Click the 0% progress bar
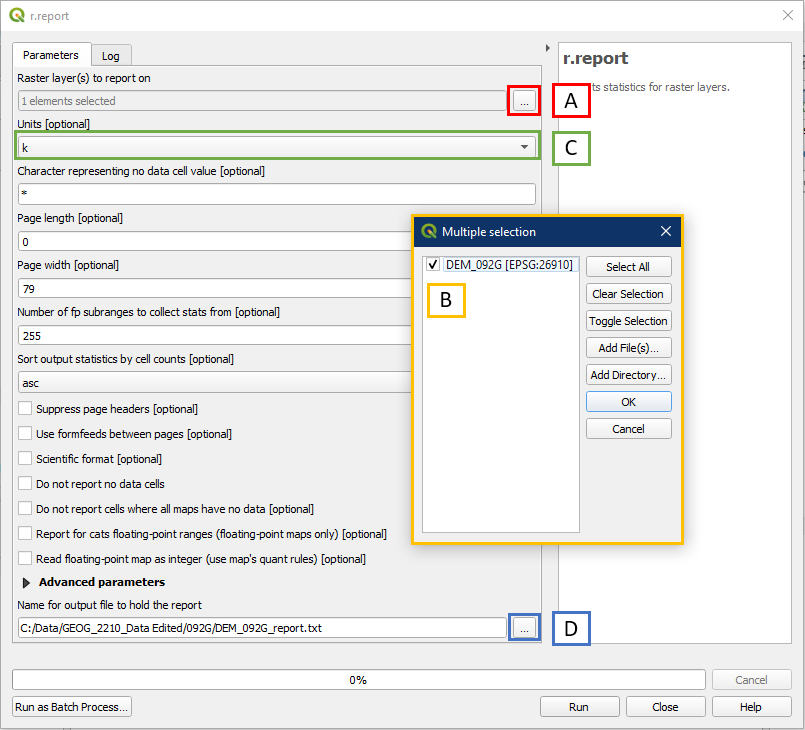Image resolution: width=805 pixels, height=730 pixels. 357,680
